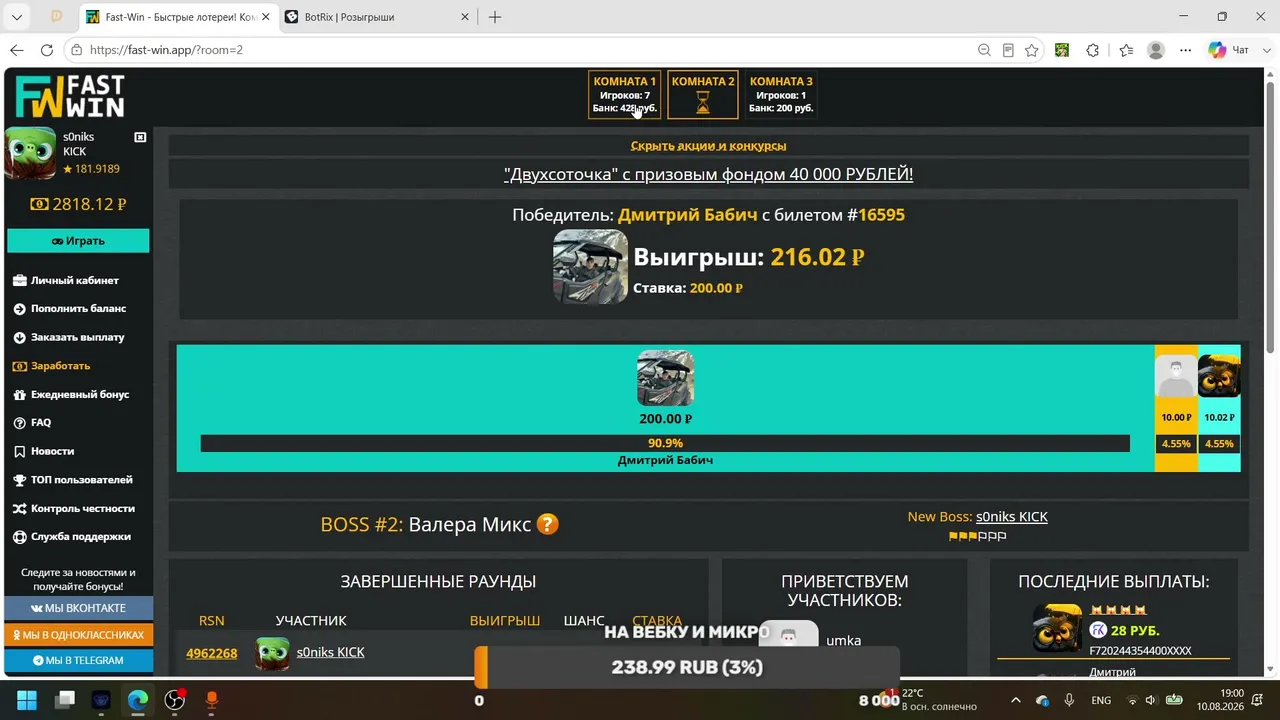
Task: Go to Новости in sidebar
Action: (x=52, y=451)
